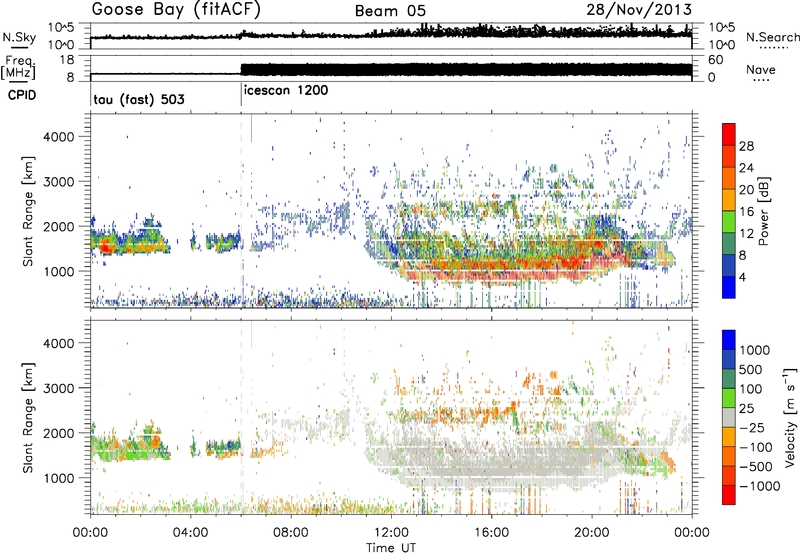Select the "Velocity [m s-1]" color bar title
The width and height of the screenshot is (800, 554).
tap(790, 417)
